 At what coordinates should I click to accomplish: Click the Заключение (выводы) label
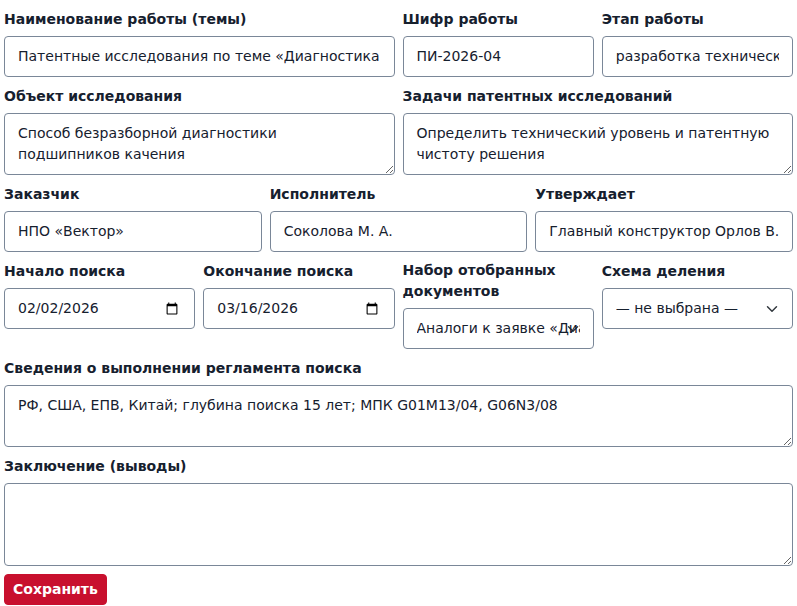pyautogui.click(x=95, y=466)
